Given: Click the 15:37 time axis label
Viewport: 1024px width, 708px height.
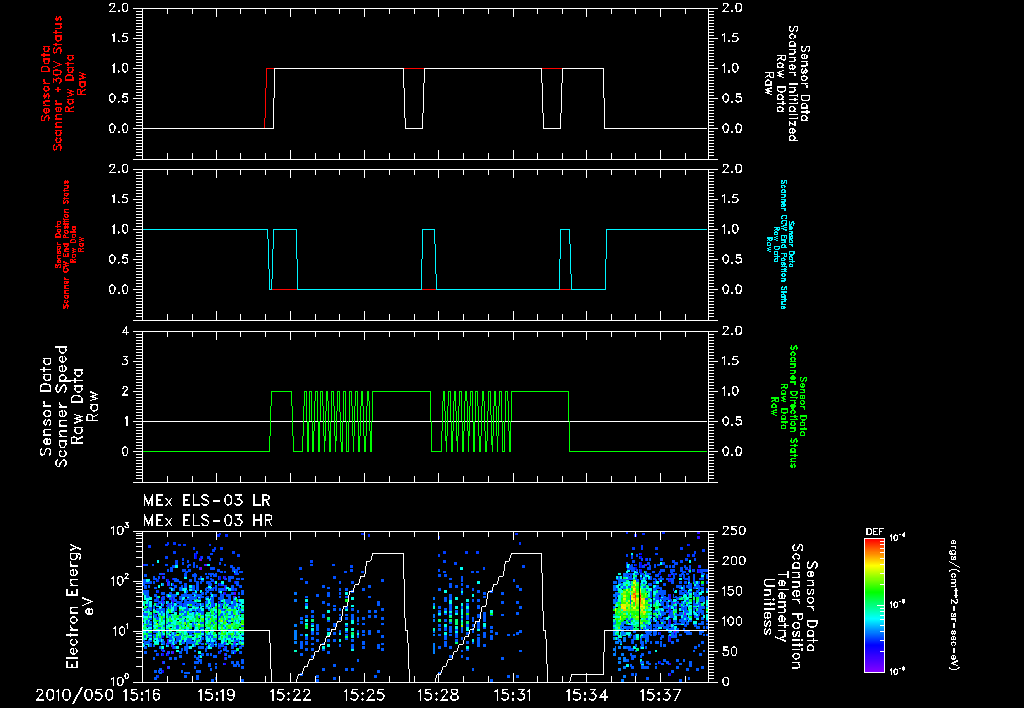Looking at the screenshot, I should 660,695.
